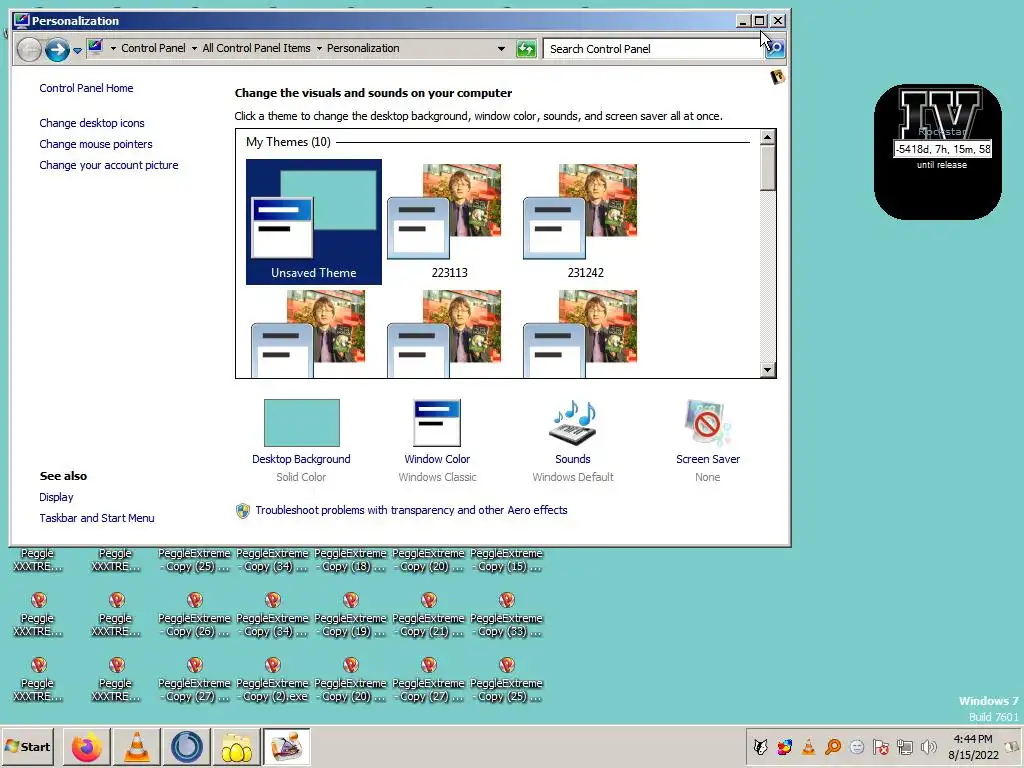
Task: Select PeggleExtreme - Copy (21) desktop icon
Action: pyautogui.click(x=428, y=616)
